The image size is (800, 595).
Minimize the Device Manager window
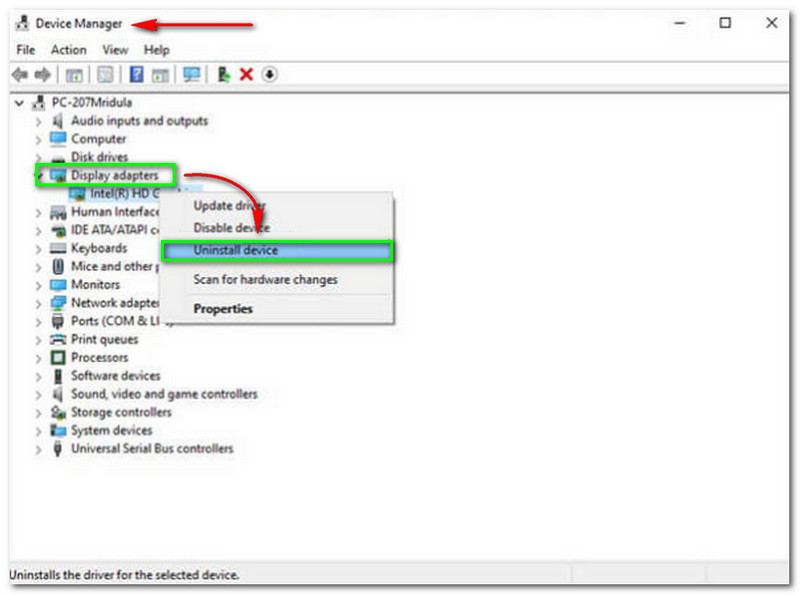[680, 23]
